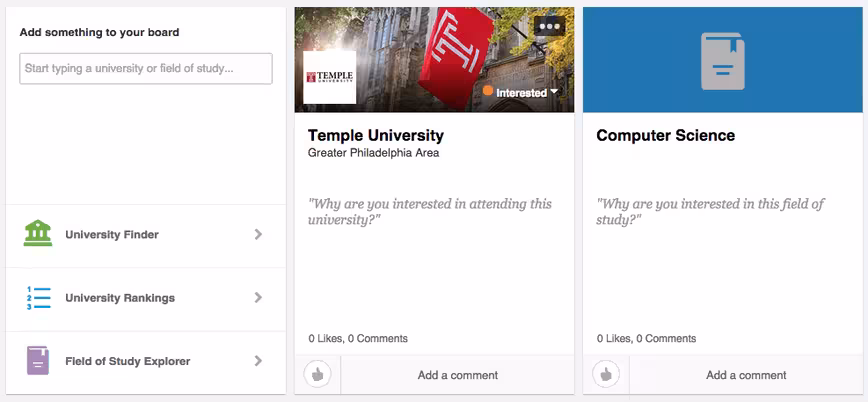Click "0 Likes, 0 Comments" under Temple University

tap(358, 338)
